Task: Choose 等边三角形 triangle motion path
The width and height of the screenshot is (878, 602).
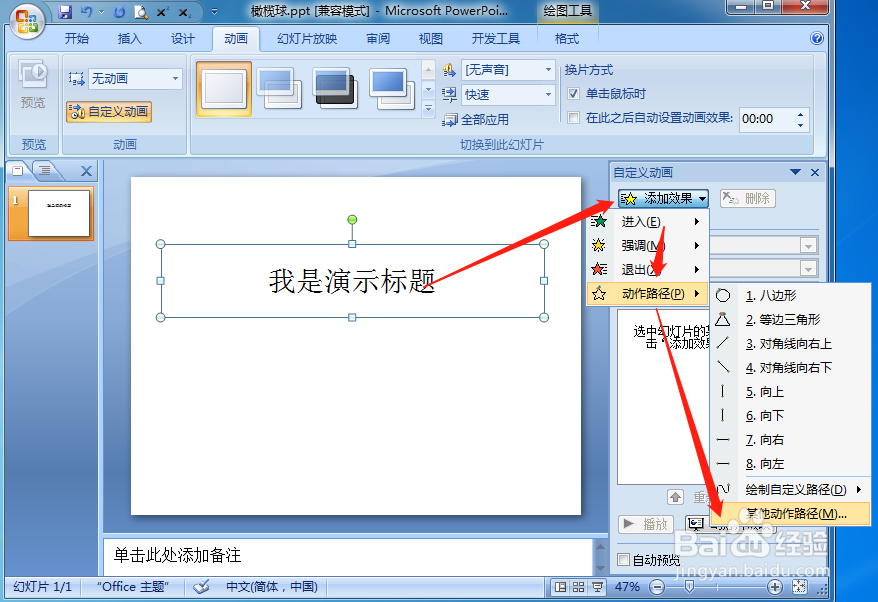Action: (790, 320)
